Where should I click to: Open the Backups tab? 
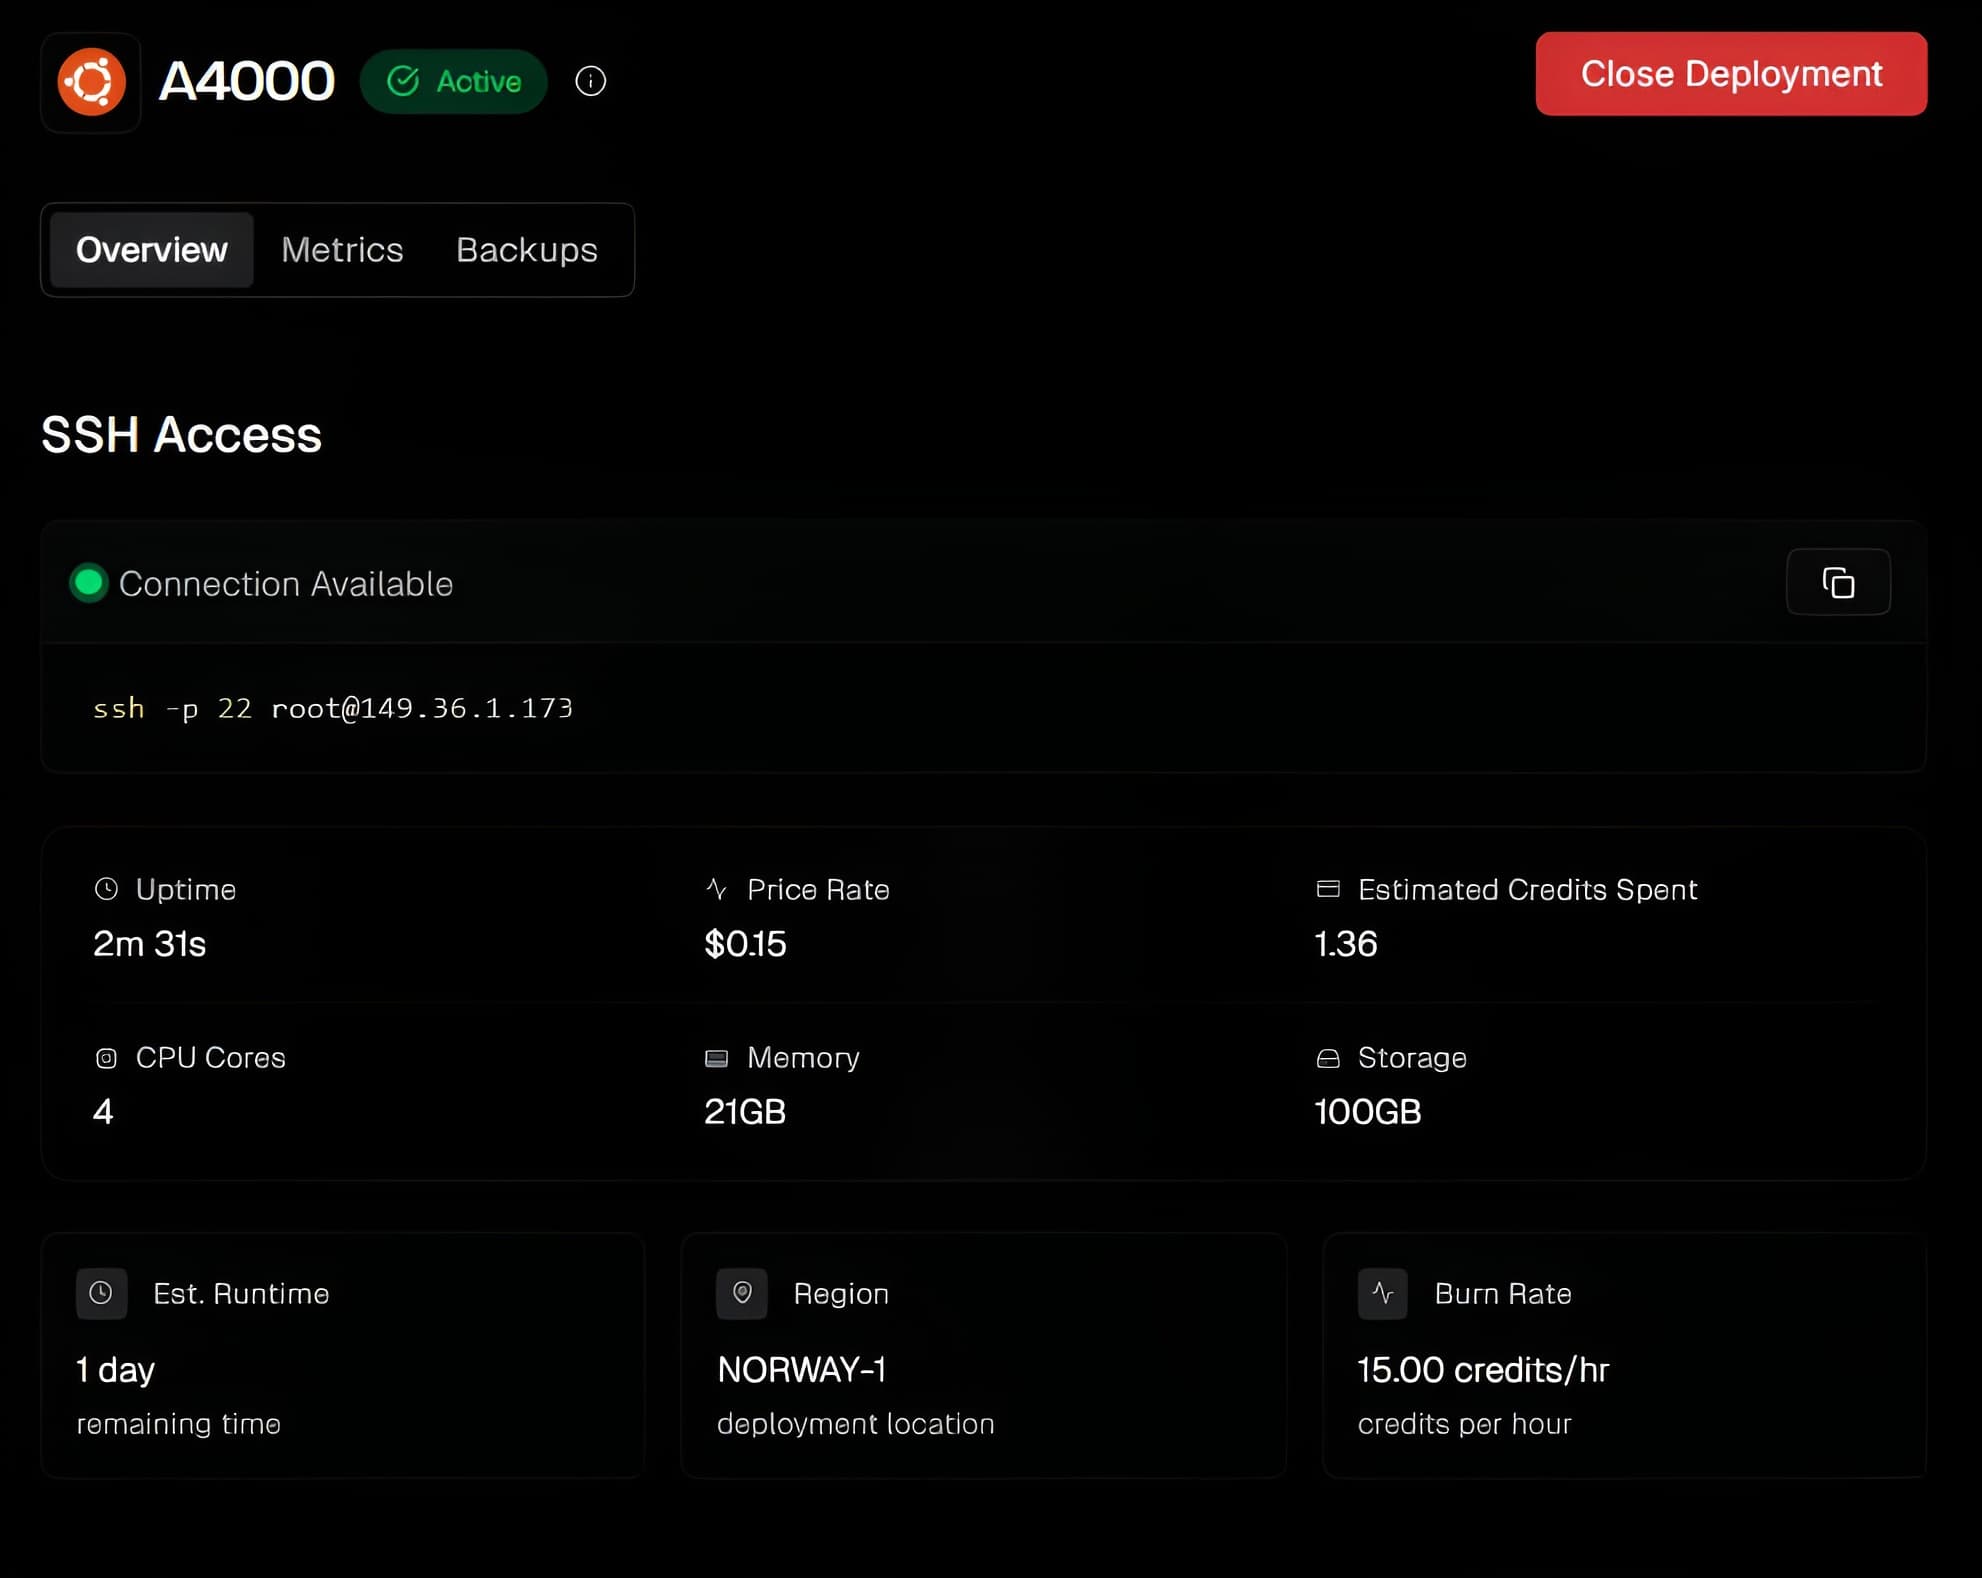(526, 250)
